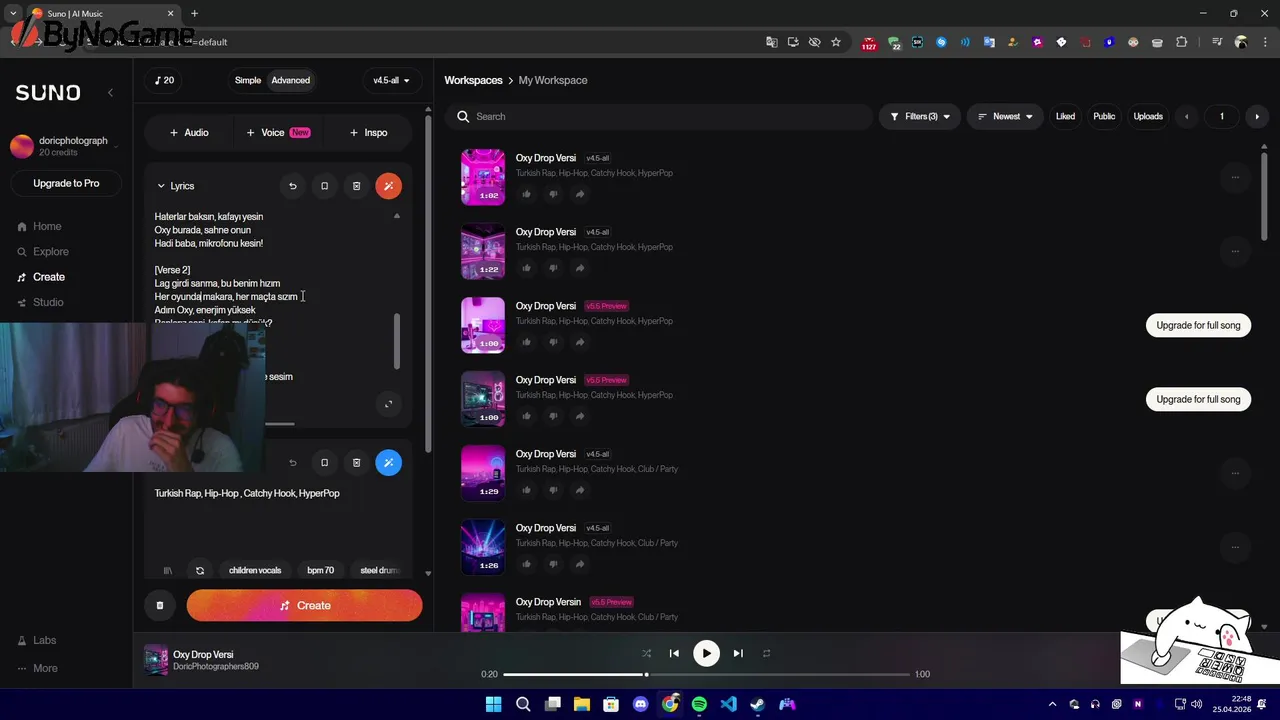1280x720 pixels.
Task: Undo the last Lyrics edit
Action: click(x=292, y=186)
